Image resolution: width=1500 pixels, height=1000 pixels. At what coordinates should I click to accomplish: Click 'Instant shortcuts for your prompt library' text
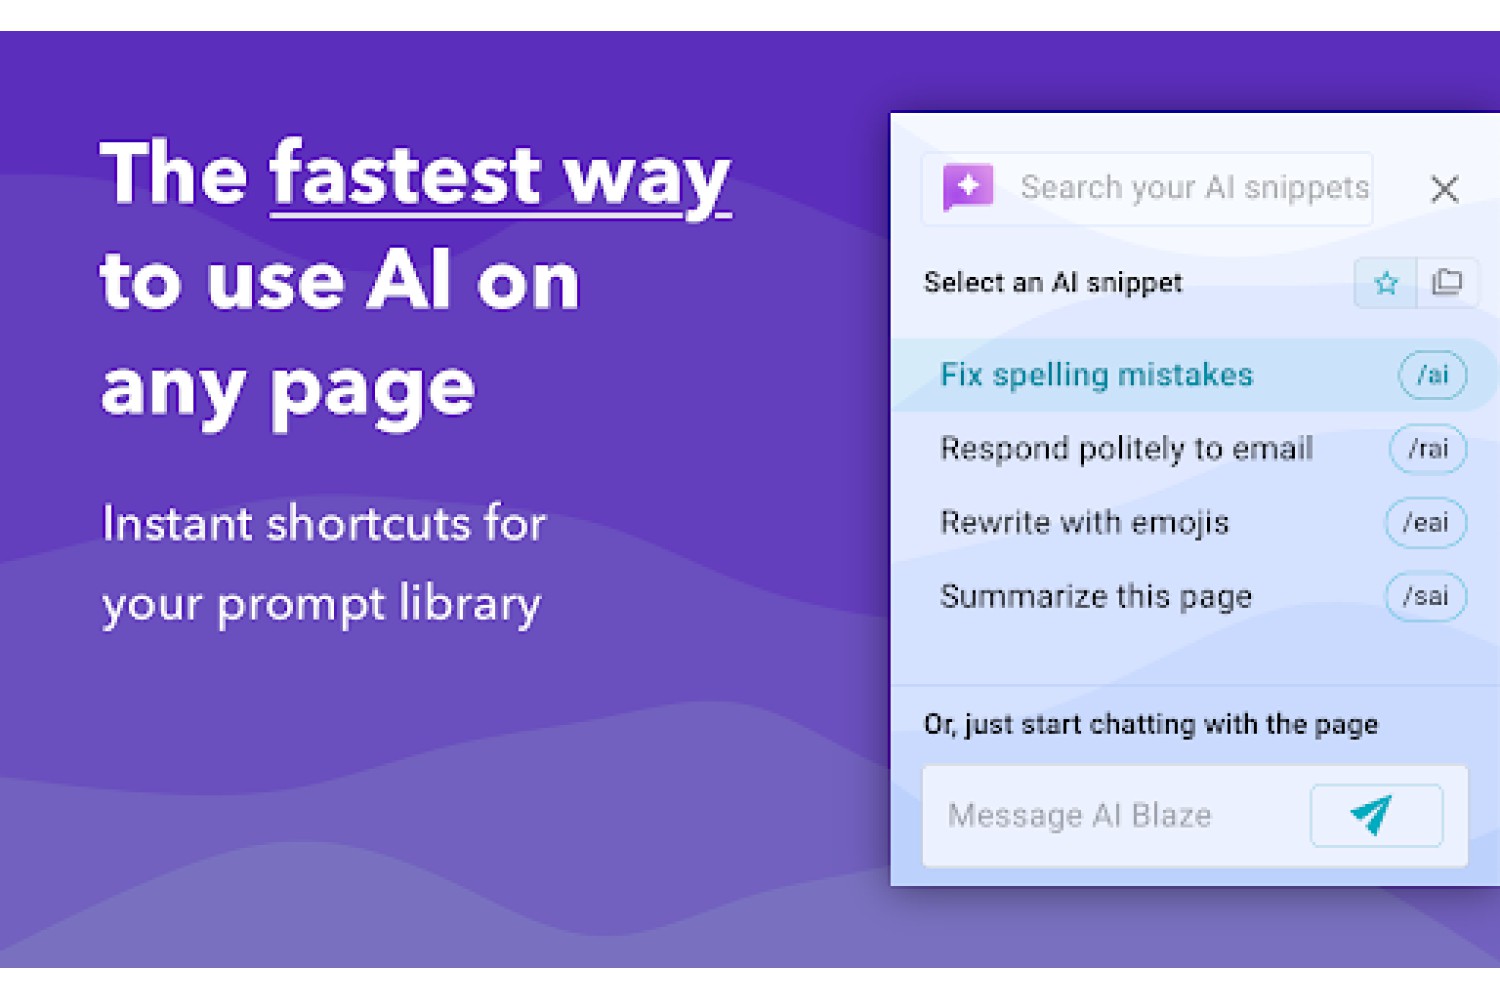click(x=324, y=565)
